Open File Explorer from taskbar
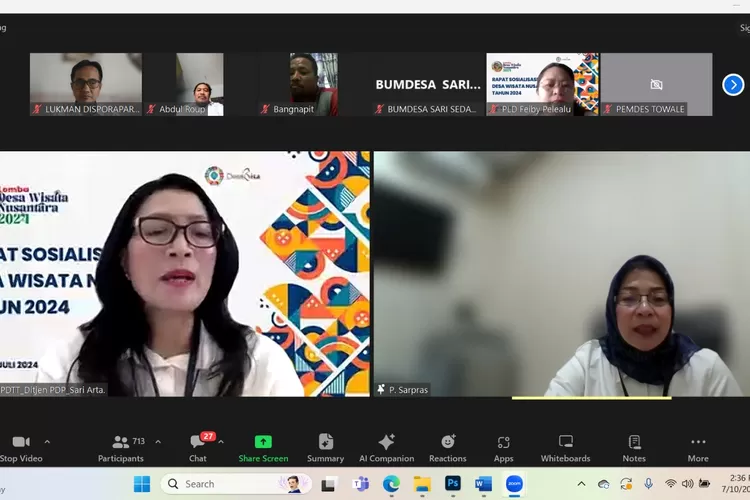This screenshot has height=500, width=750. coord(422,484)
